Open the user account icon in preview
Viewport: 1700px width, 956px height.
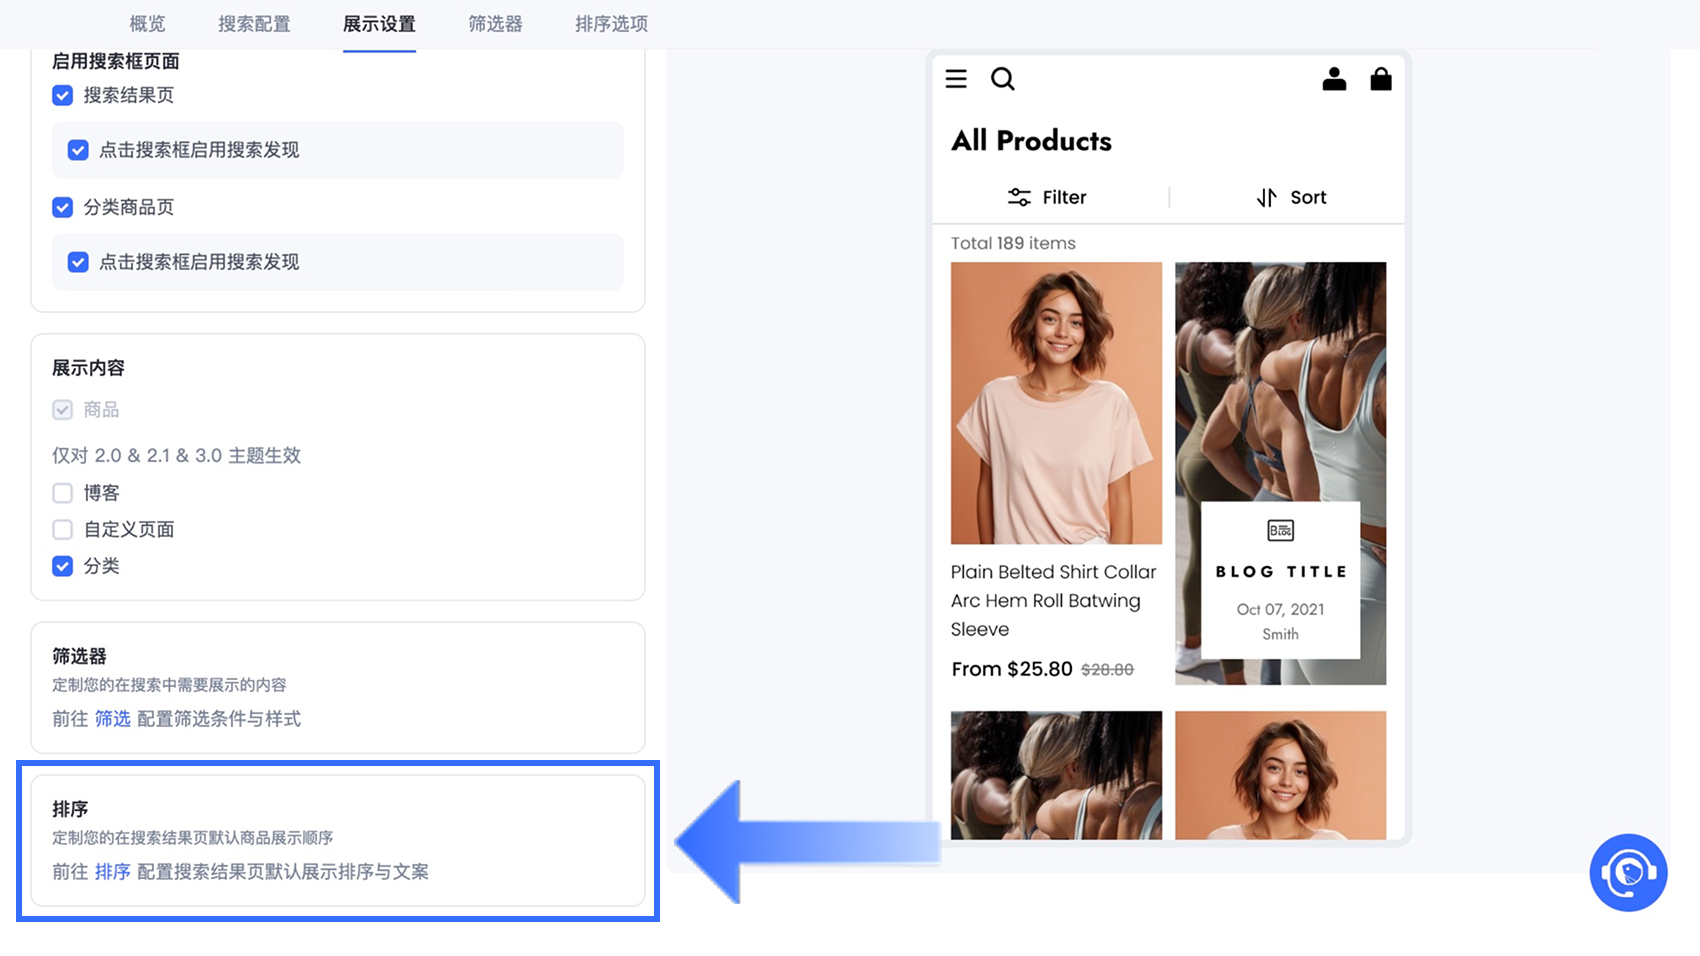(x=1334, y=79)
